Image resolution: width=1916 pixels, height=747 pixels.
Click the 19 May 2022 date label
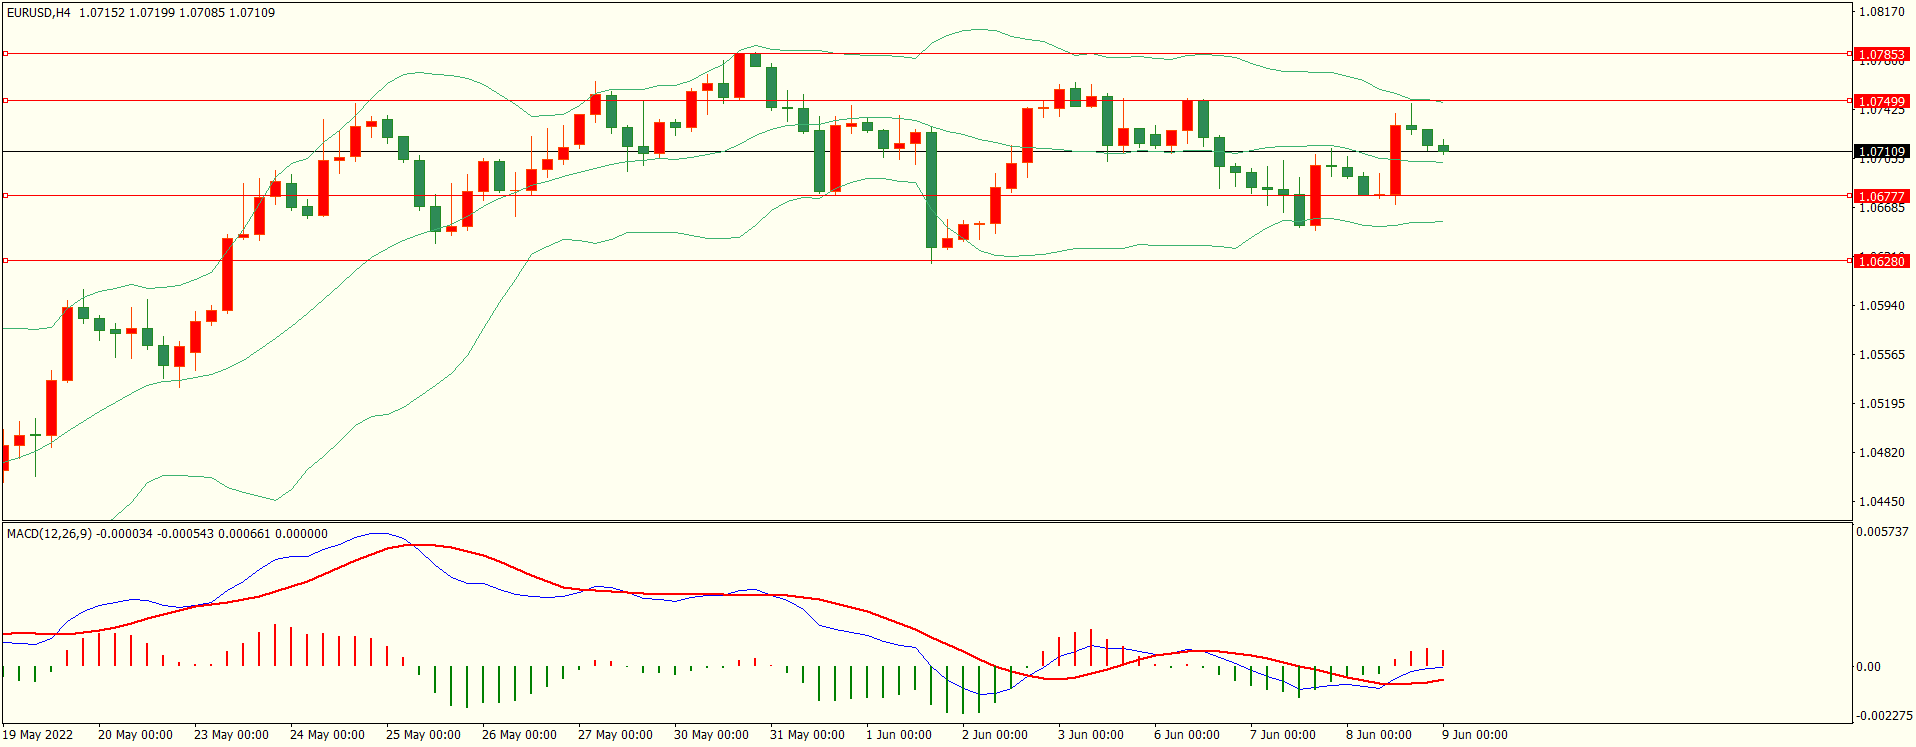38,735
